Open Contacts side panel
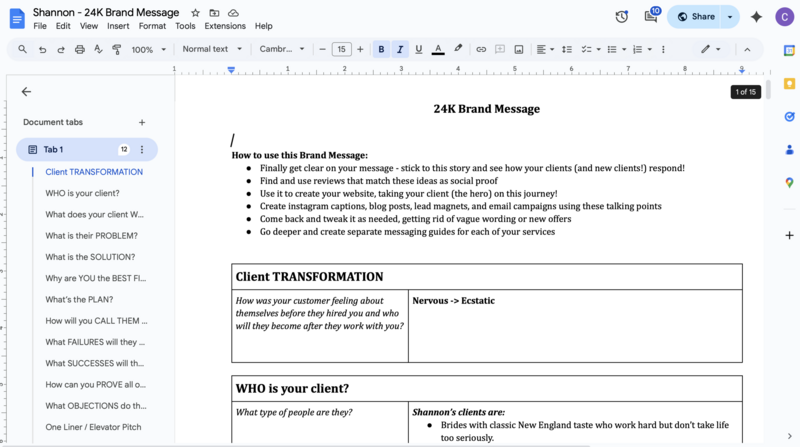 click(789, 150)
